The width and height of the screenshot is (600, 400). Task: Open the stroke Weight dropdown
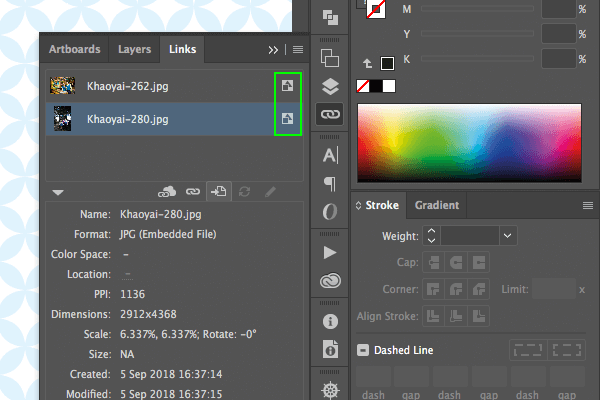click(x=508, y=236)
